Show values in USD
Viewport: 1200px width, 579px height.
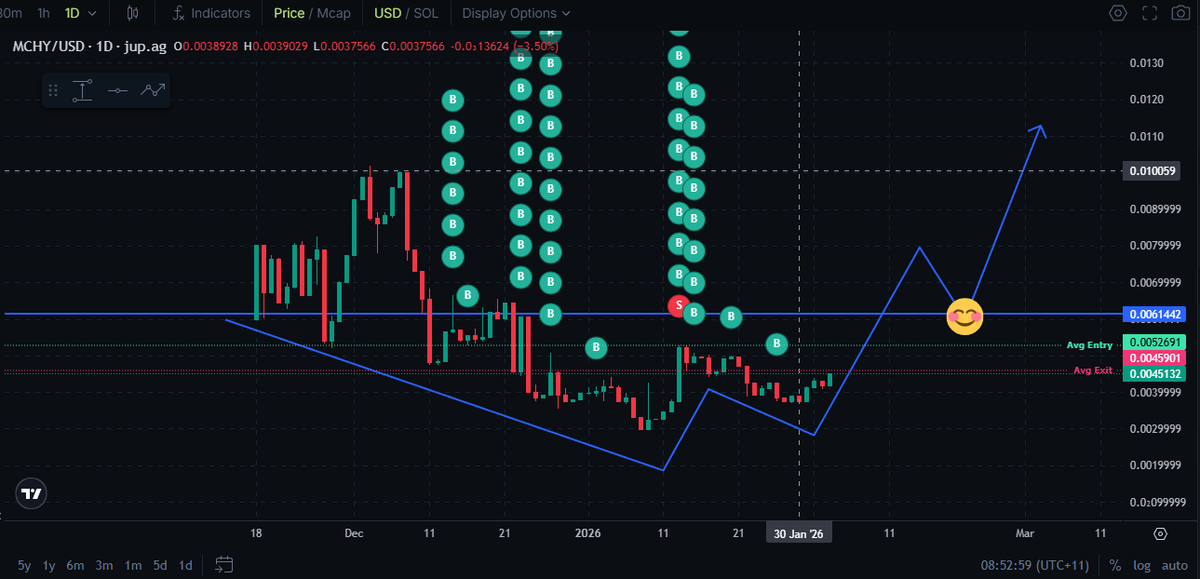click(387, 14)
